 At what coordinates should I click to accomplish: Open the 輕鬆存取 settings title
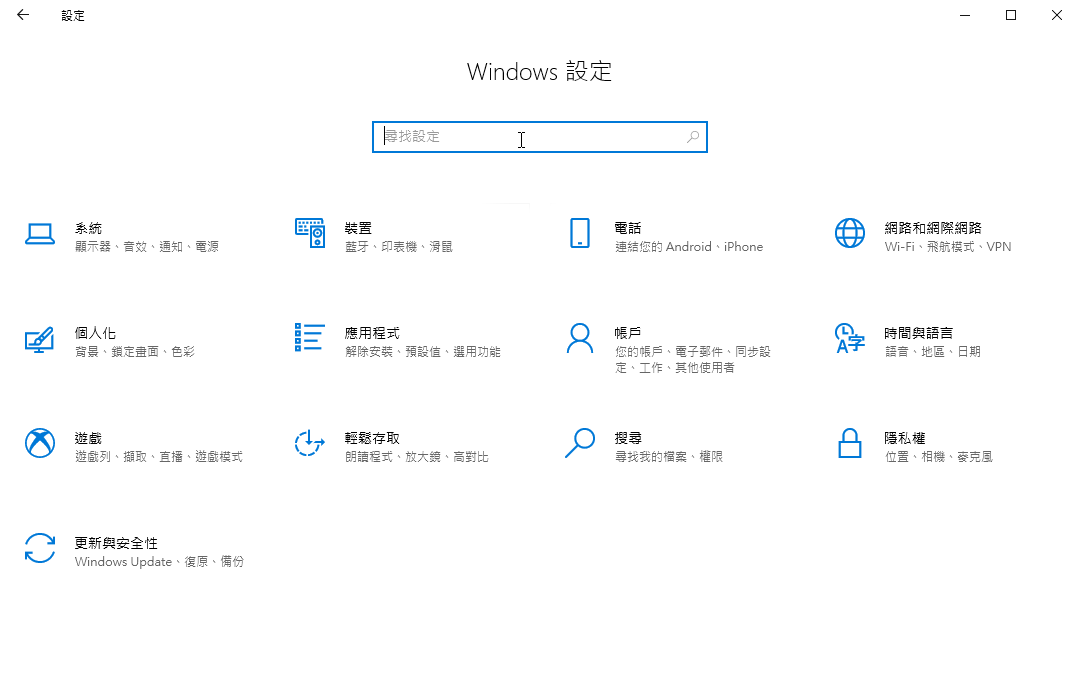pyautogui.click(x=372, y=439)
